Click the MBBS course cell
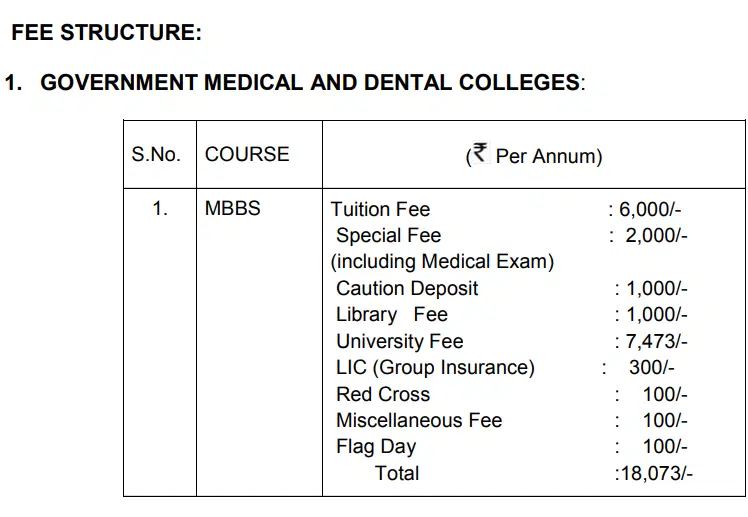The image size is (748, 517). 232,209
